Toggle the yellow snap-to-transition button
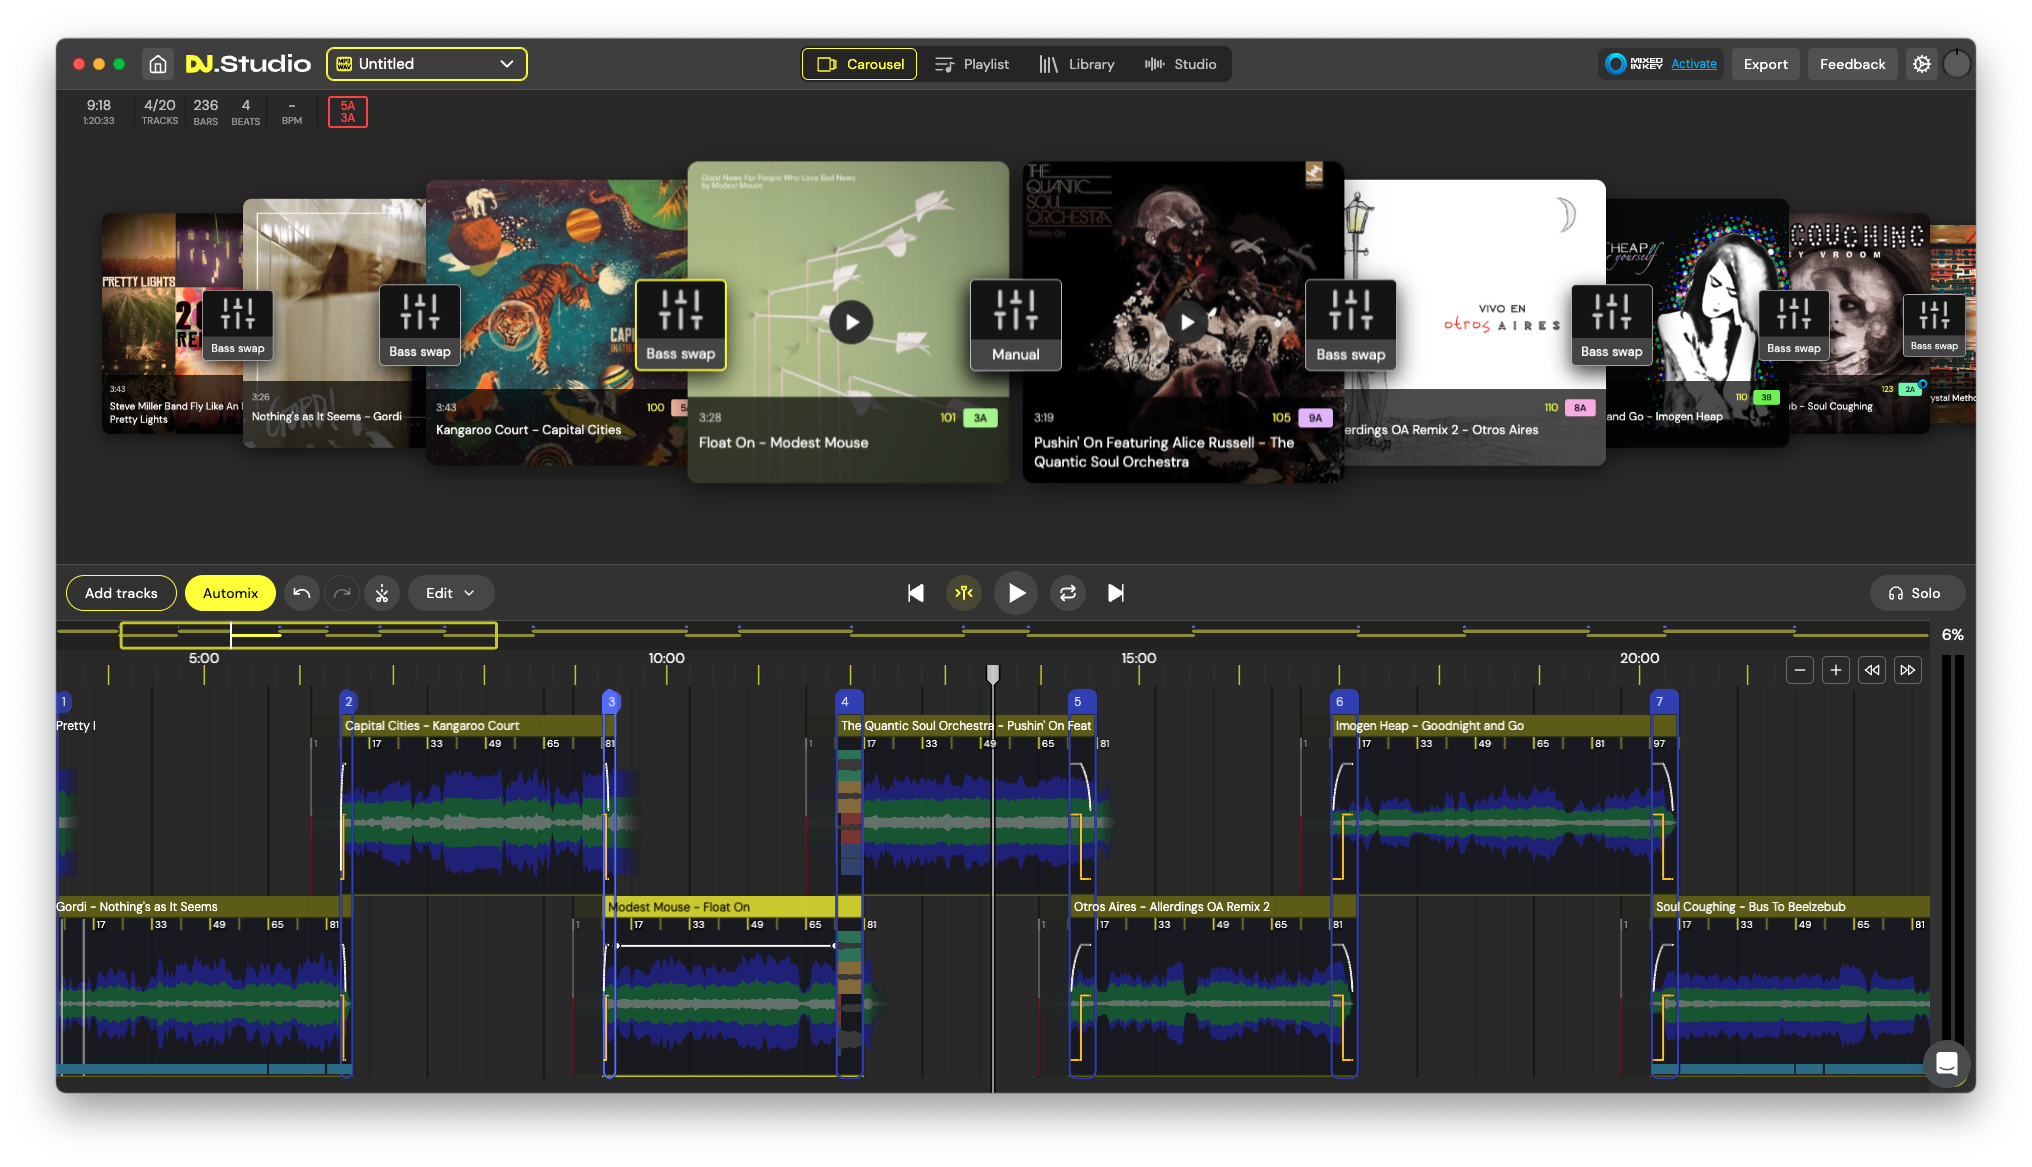 tap(964, 593)
